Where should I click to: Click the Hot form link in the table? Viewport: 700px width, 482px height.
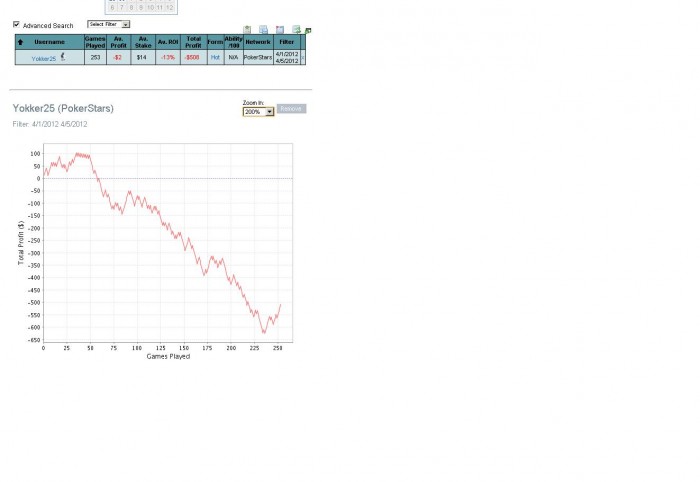(x=215, y=57)
